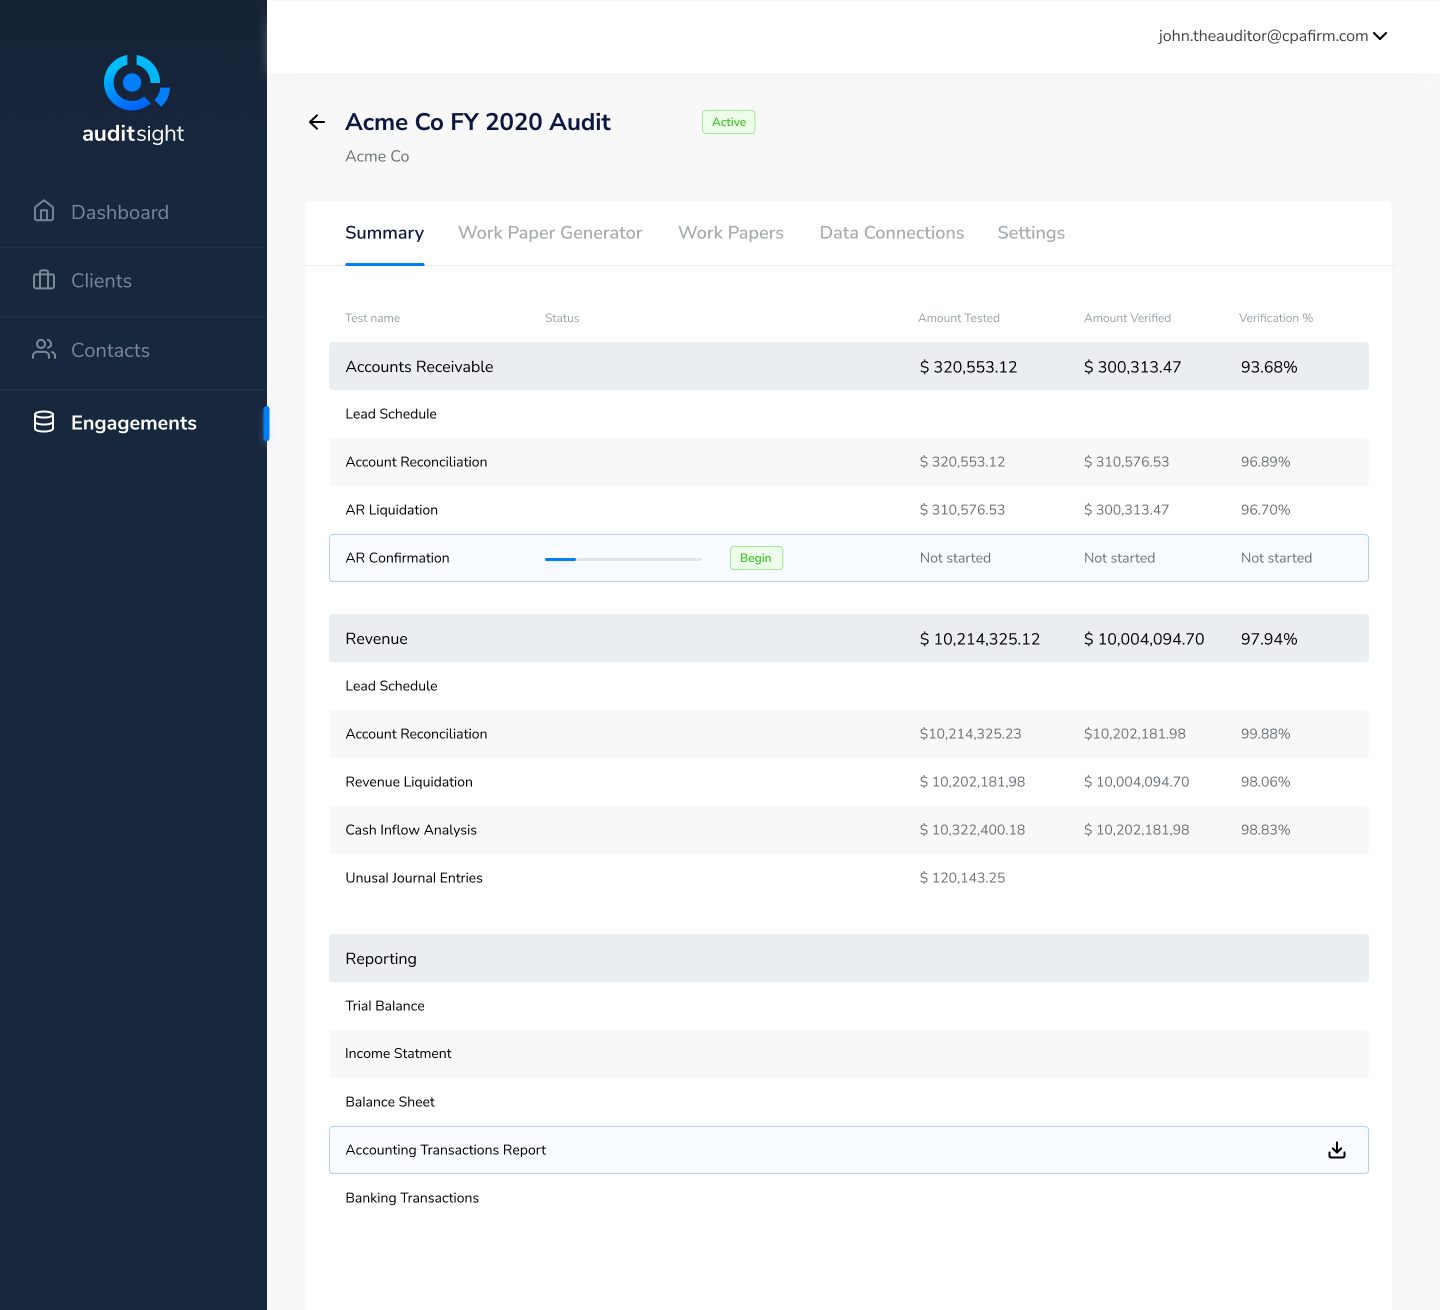Open the Banking Transactions row
Image resolution: width=1440 pixels, height=1310 pixels.
412,1197
